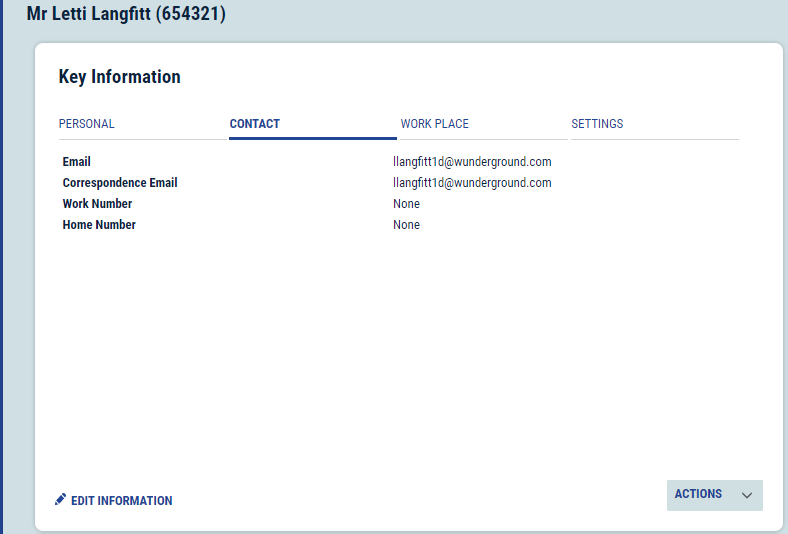Click the member number 654321 in title
The height and width of the screenshot is (534, 788).
point(191,14)
